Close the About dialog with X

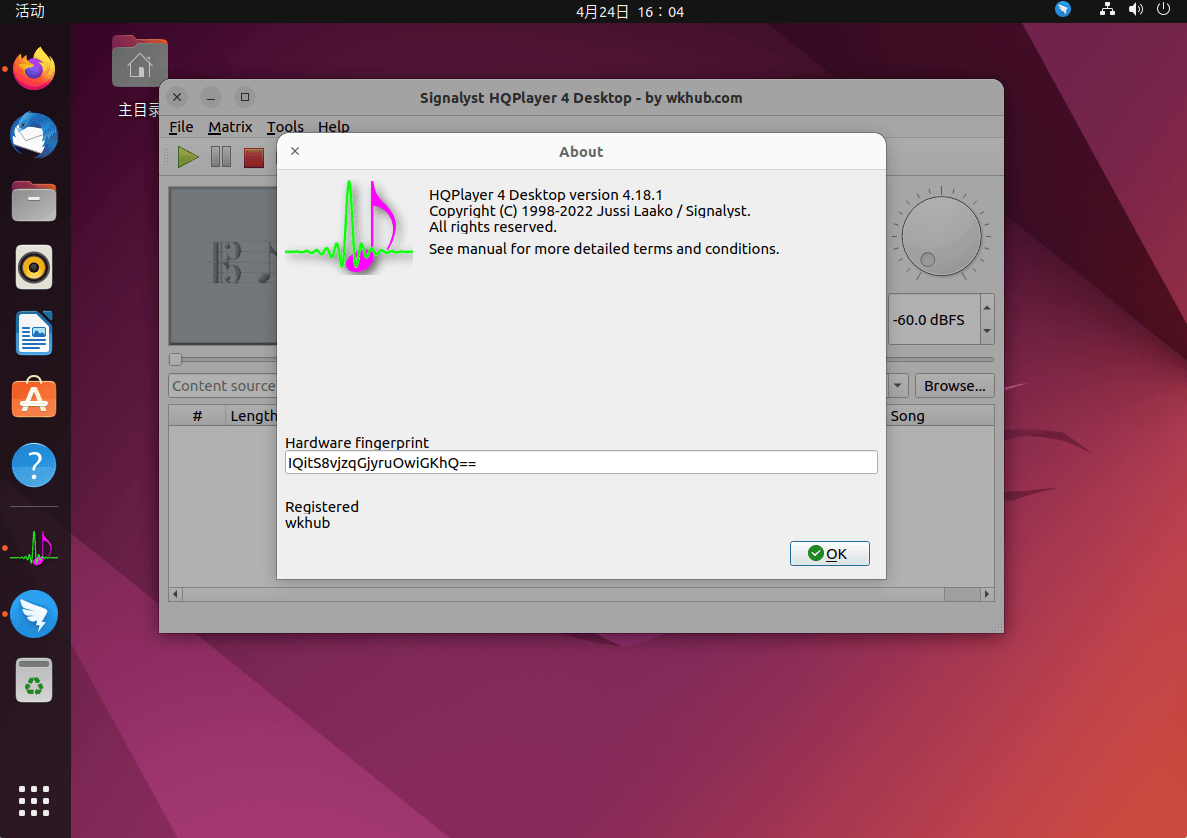coord(295,151)
